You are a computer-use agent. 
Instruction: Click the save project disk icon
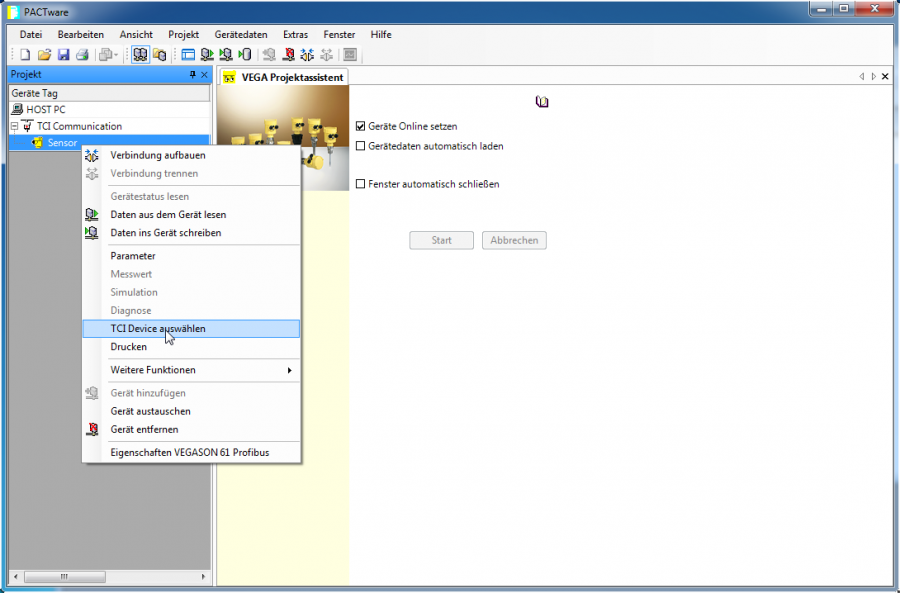point(63,54)
